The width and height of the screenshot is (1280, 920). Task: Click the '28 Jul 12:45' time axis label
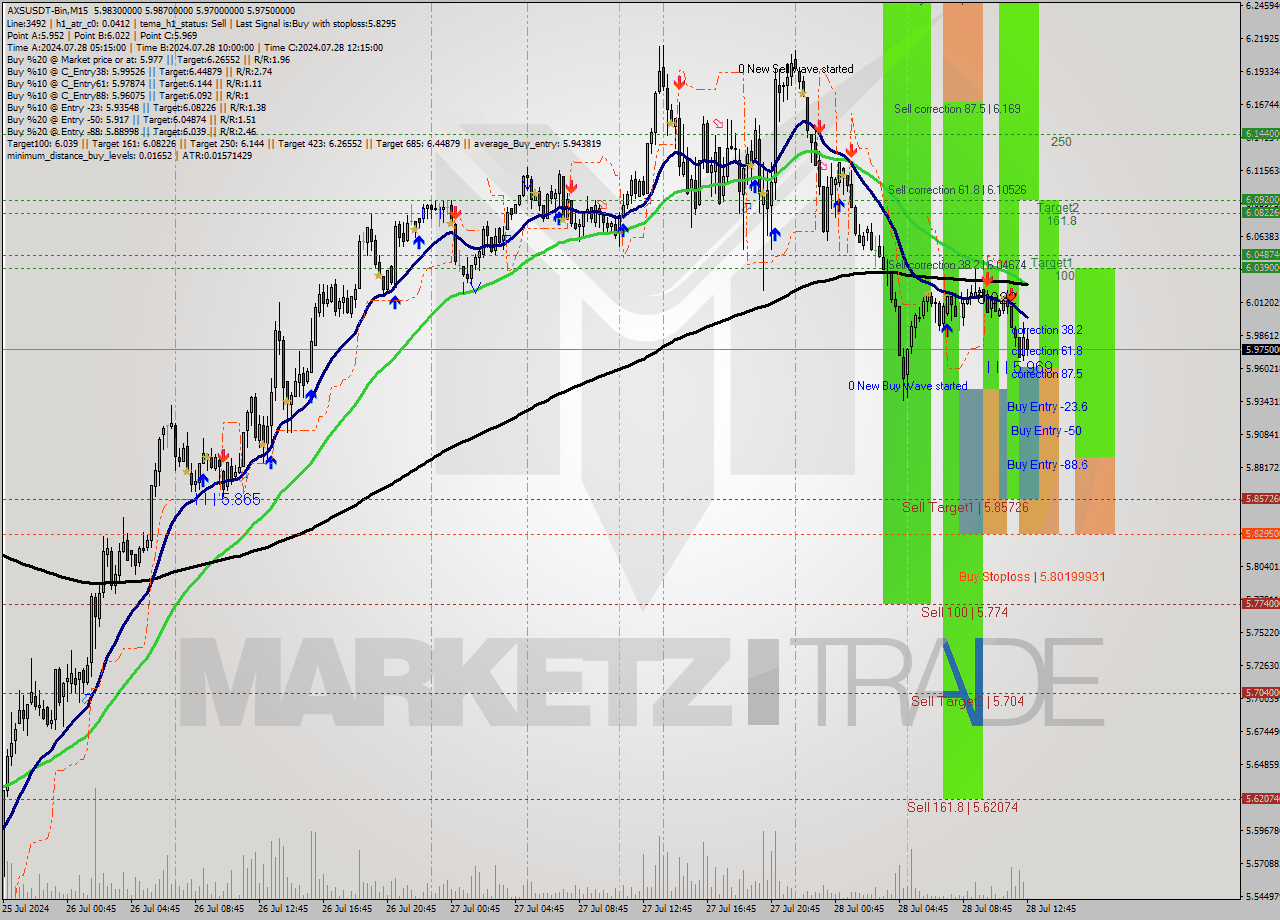1051,909
